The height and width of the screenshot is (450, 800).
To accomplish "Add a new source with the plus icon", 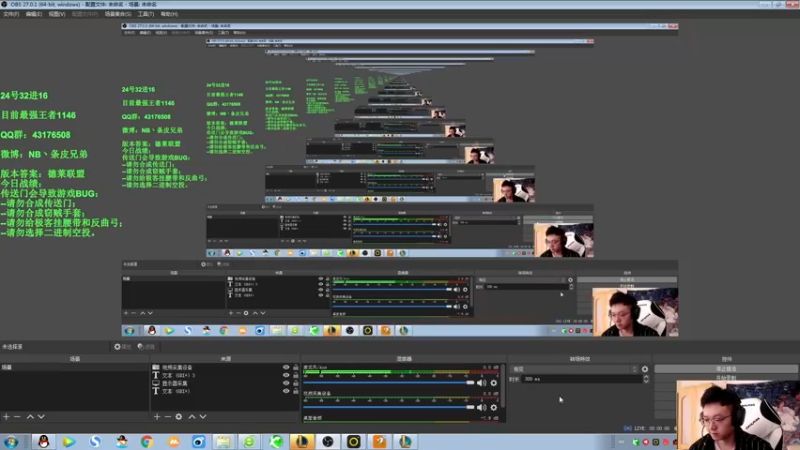I will [157, 417].
